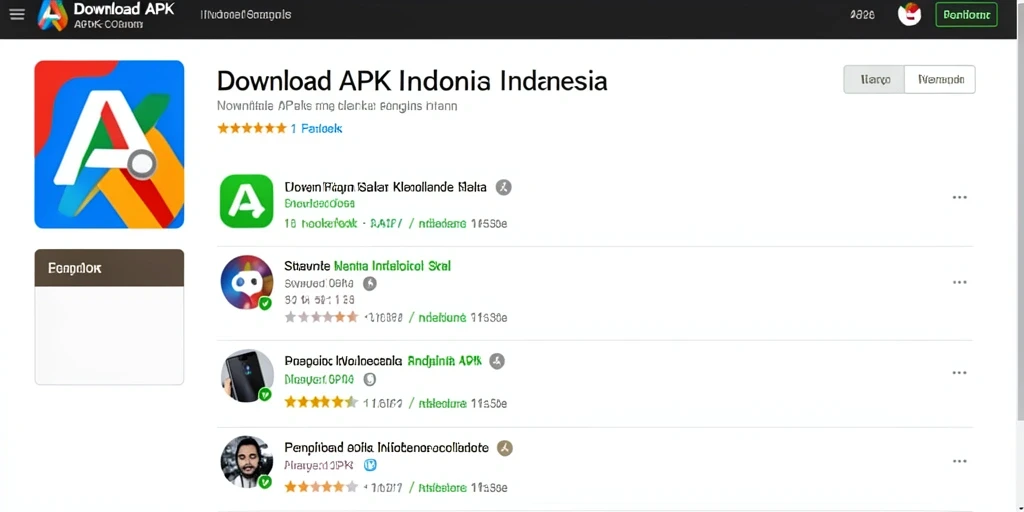The image size is (1024, 512).
Task: Open the bearded man row title link
Action: click(387, 447)
